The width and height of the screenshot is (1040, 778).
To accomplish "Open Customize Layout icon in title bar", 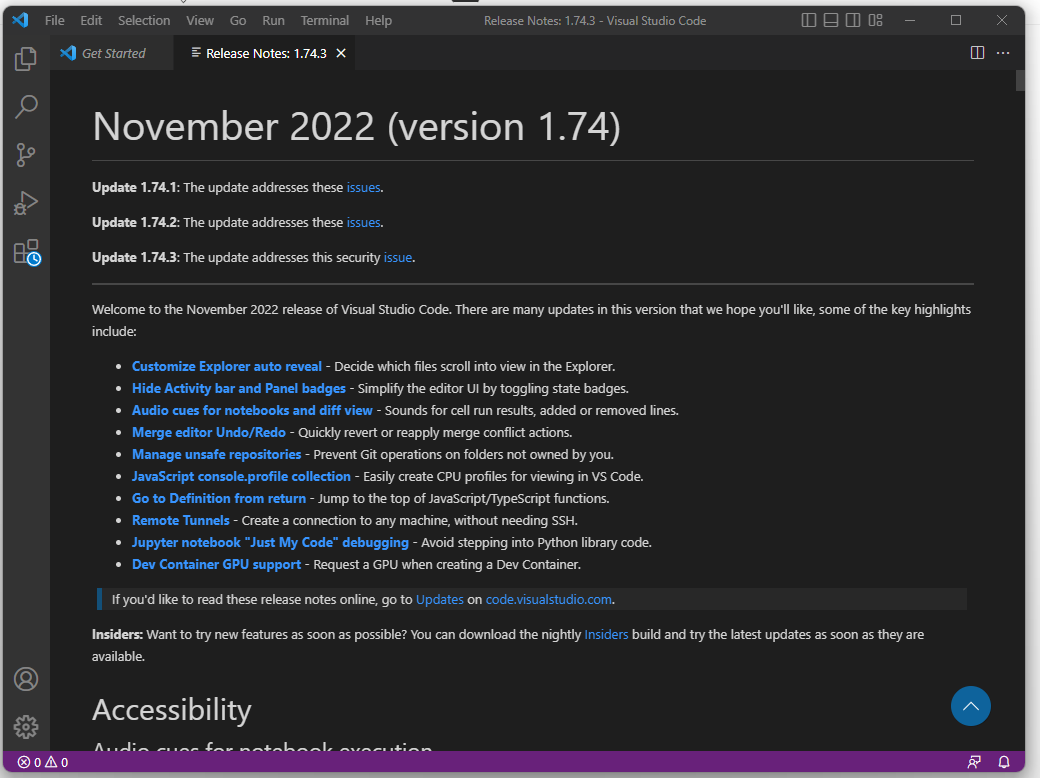I will [876, 21].
